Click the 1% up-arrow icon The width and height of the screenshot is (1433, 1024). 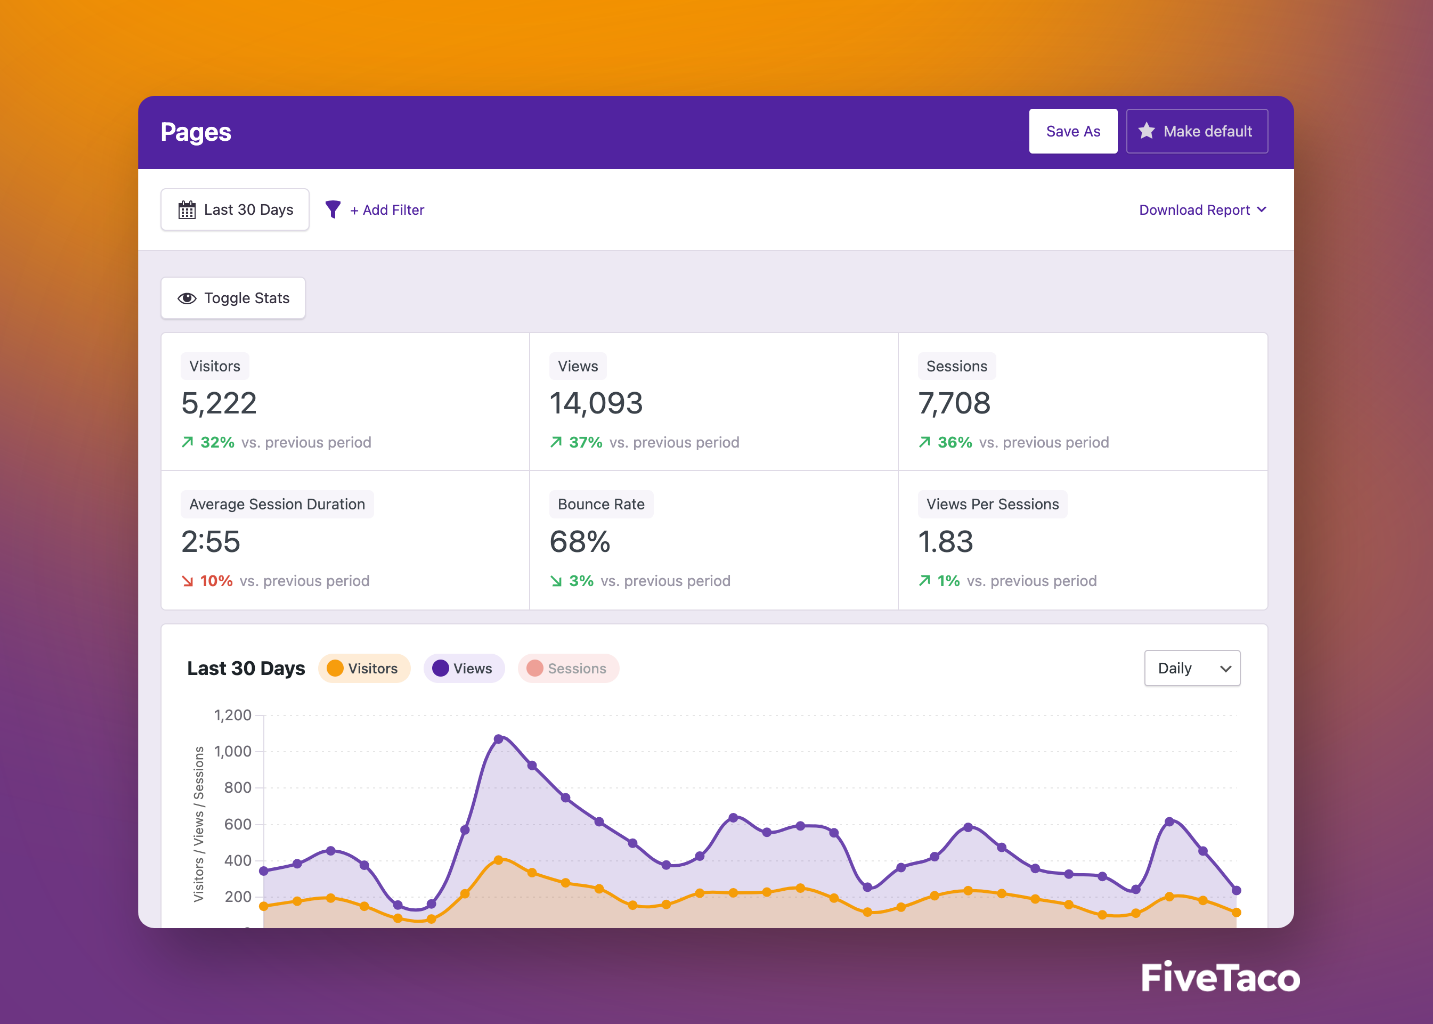click(925, 581)
